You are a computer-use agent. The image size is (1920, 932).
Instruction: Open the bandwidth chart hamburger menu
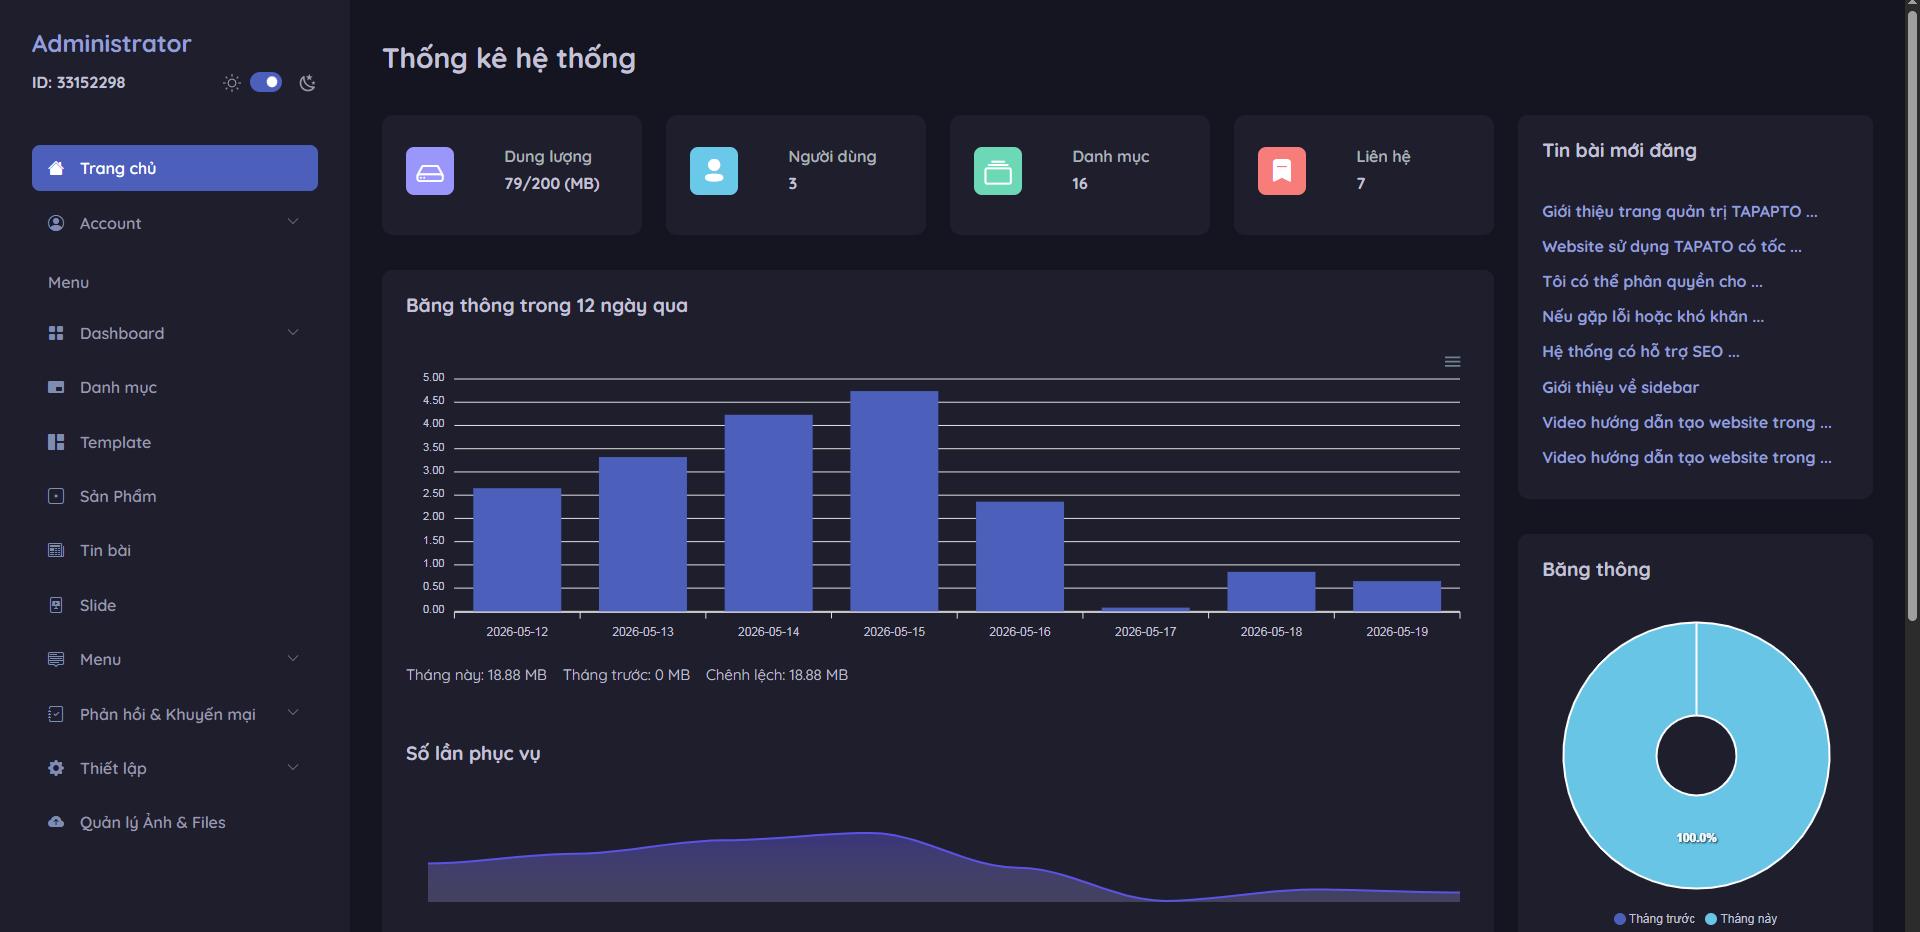coord(1452,362)
